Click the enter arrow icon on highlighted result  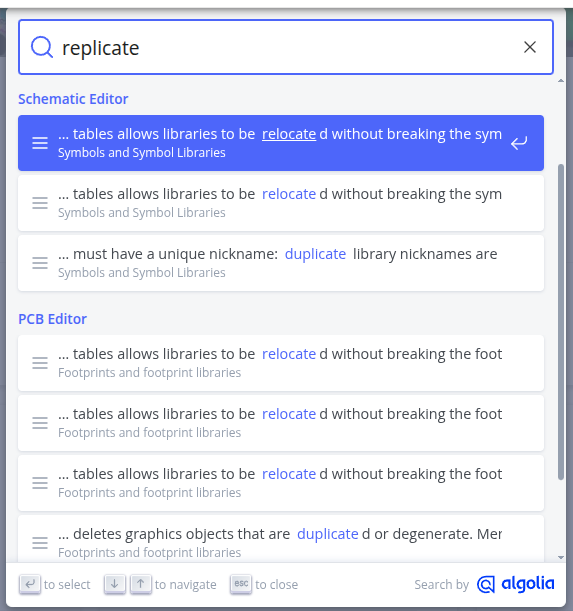click(519, 143)
